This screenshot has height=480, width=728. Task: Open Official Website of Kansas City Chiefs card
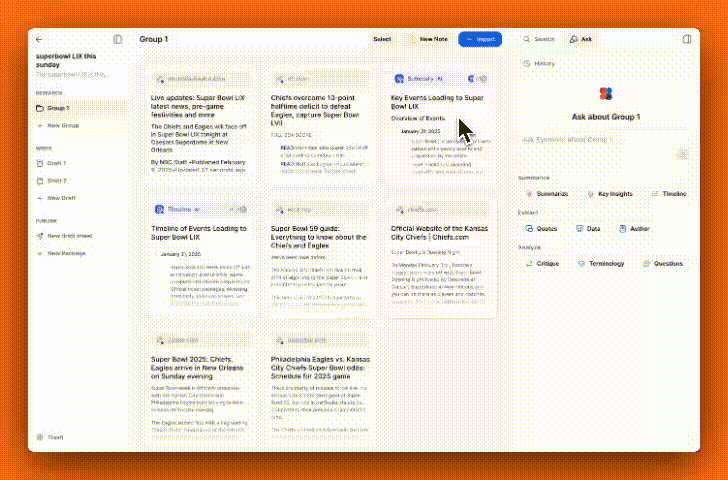[x=440, y=258]
